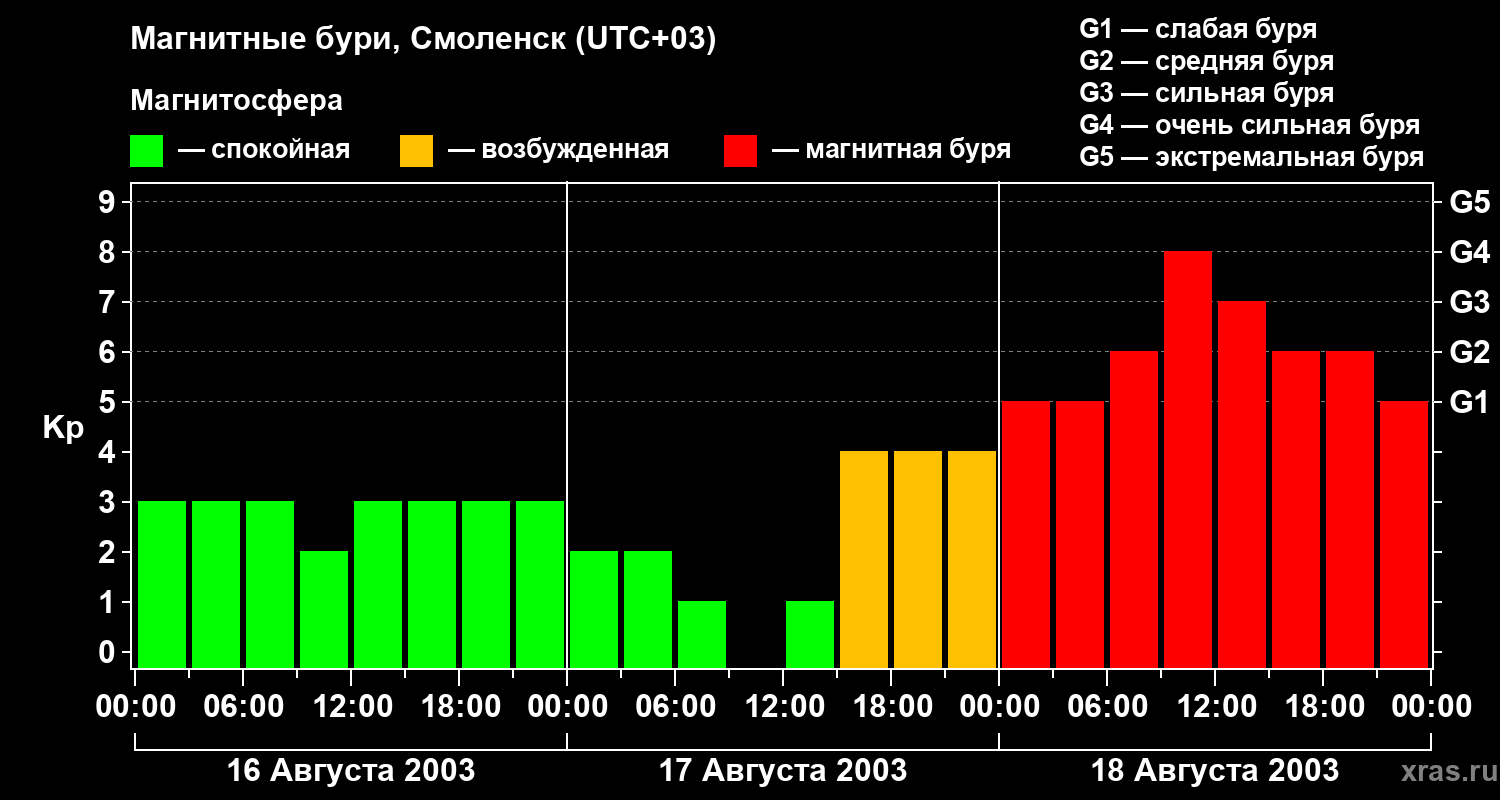Click the 'Kp' axis label

point(63,428)
